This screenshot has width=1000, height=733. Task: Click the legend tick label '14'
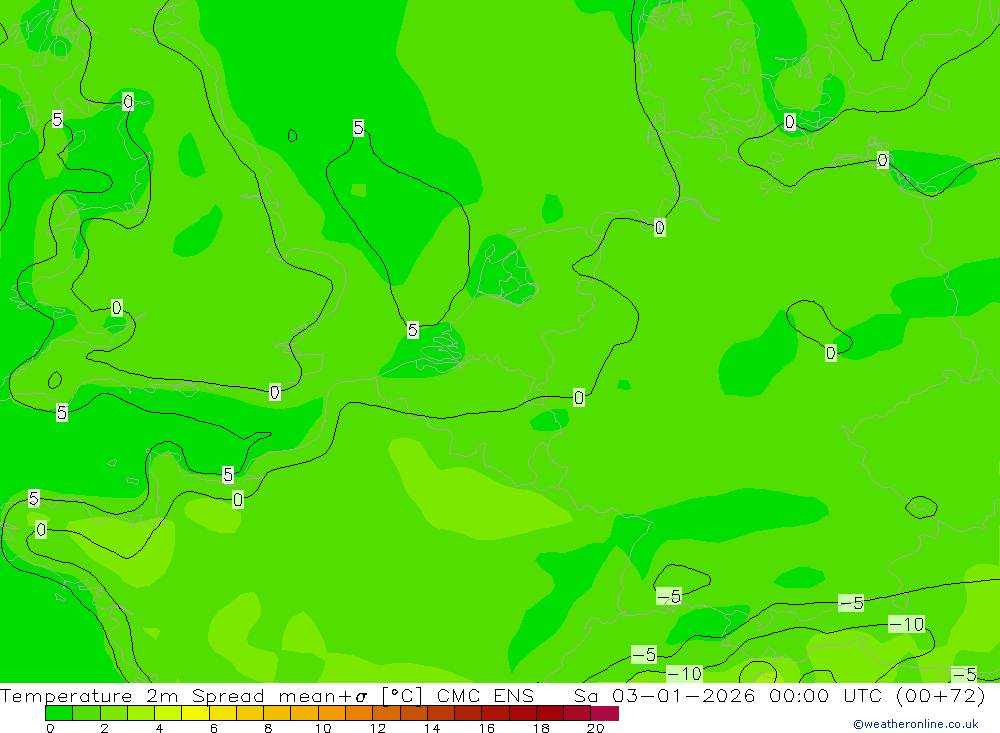[x=432, y=728]
